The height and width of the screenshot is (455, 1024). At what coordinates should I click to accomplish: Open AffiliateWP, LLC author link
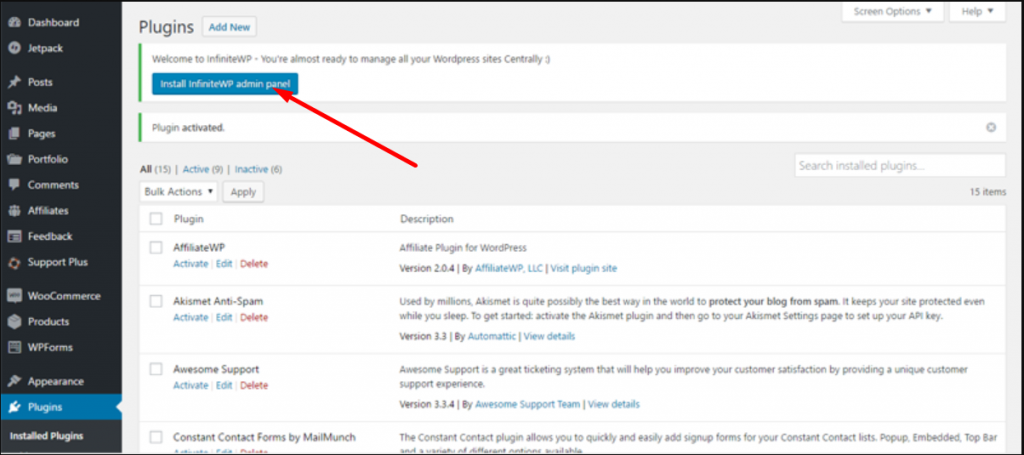coord(509,268)
